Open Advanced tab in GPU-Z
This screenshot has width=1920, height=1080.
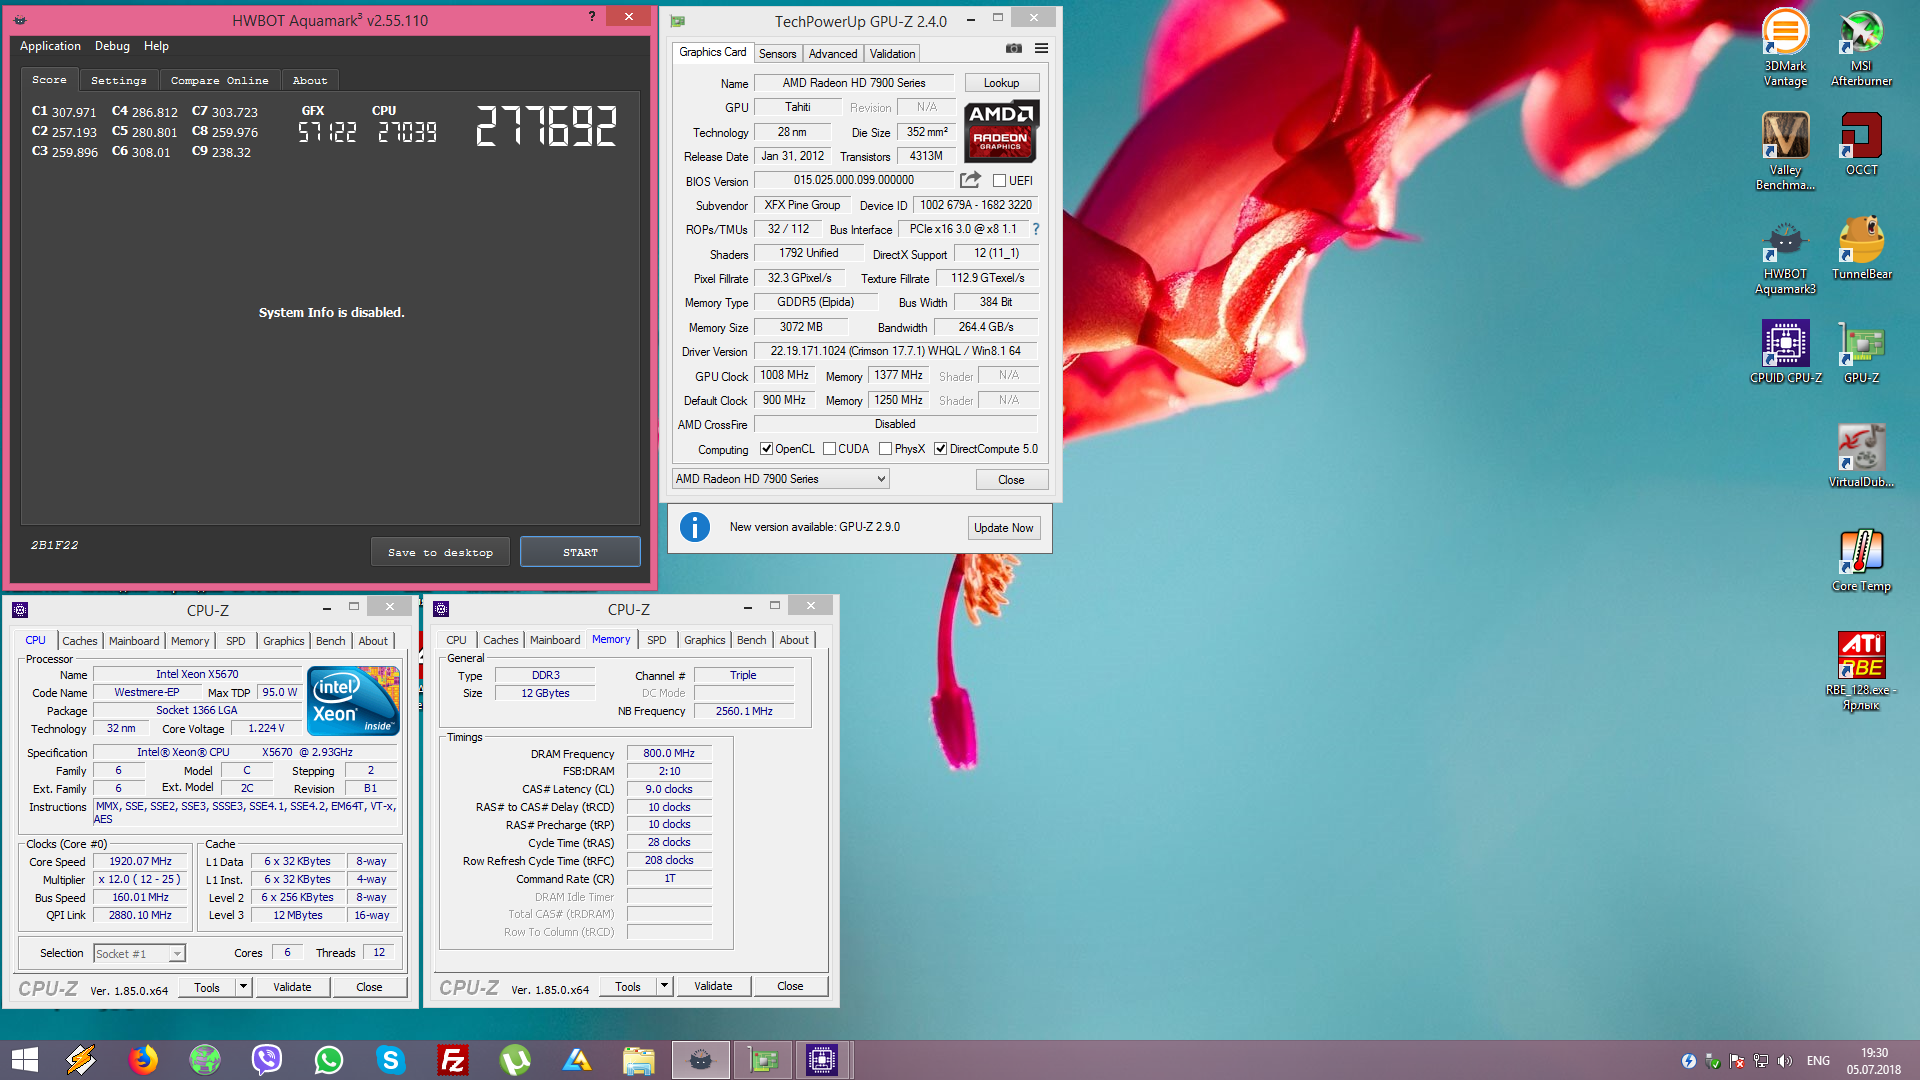click(833, 54)
